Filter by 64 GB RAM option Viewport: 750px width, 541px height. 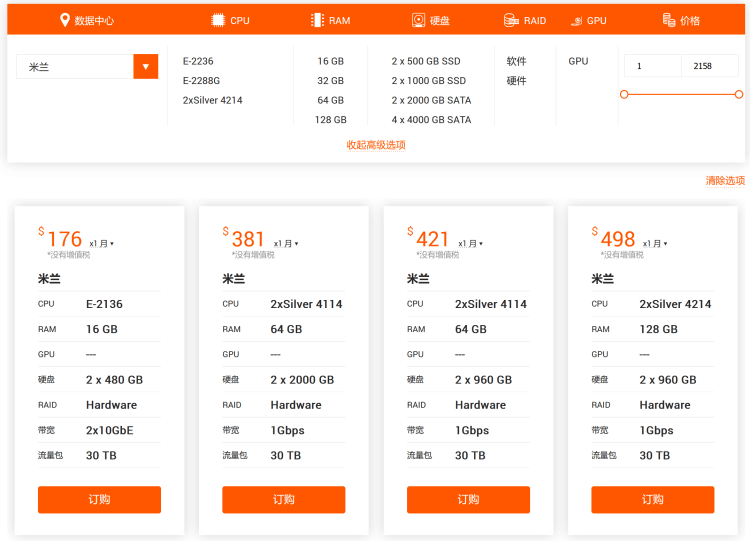coord(331,100)
